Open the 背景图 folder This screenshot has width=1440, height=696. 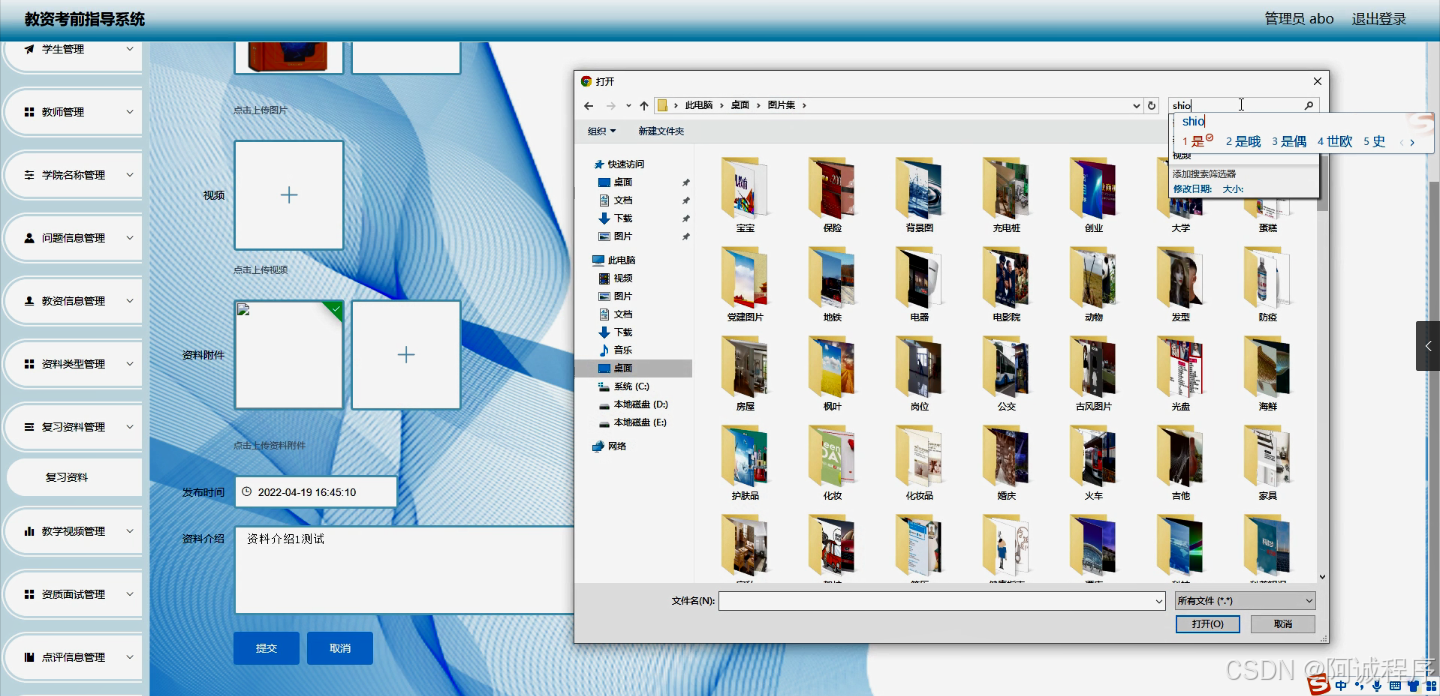point(919,195)
